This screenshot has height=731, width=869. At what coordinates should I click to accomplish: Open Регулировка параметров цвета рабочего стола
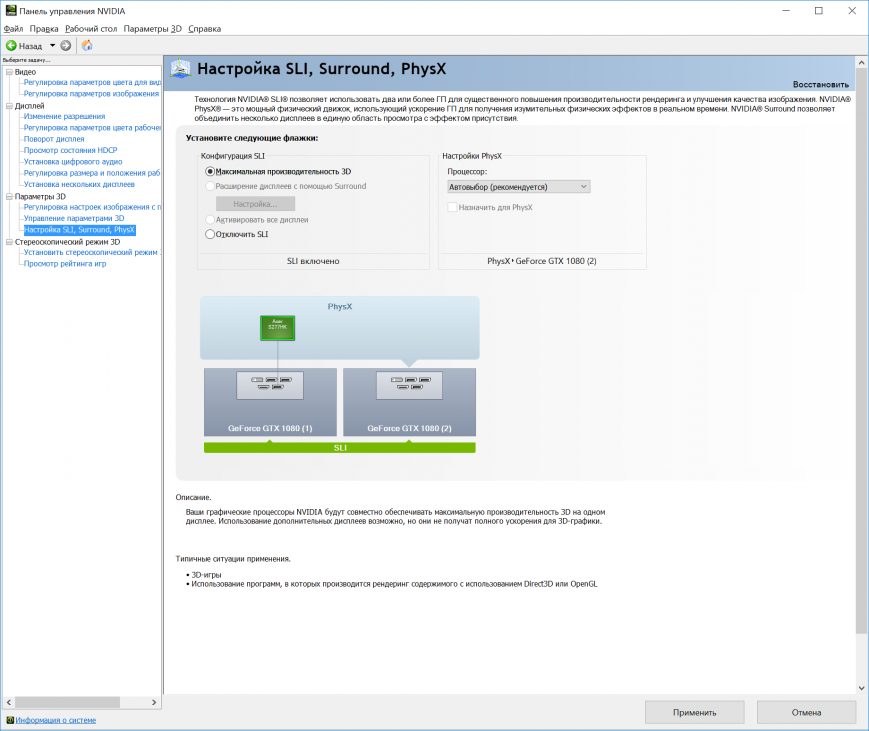[92, 127]
